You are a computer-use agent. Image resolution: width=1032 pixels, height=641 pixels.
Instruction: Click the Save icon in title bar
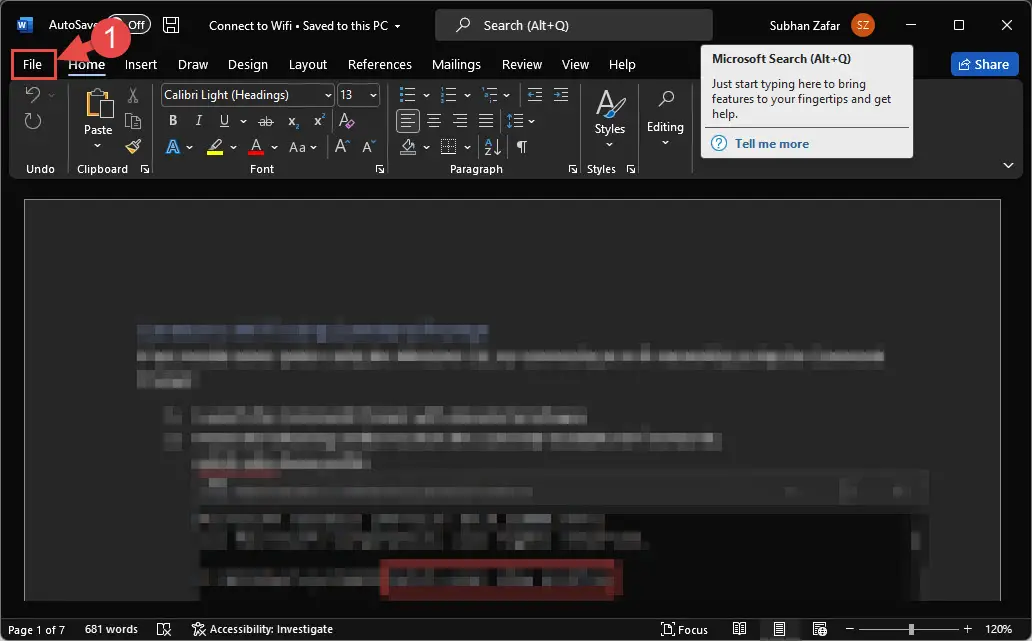pos(172,25)
